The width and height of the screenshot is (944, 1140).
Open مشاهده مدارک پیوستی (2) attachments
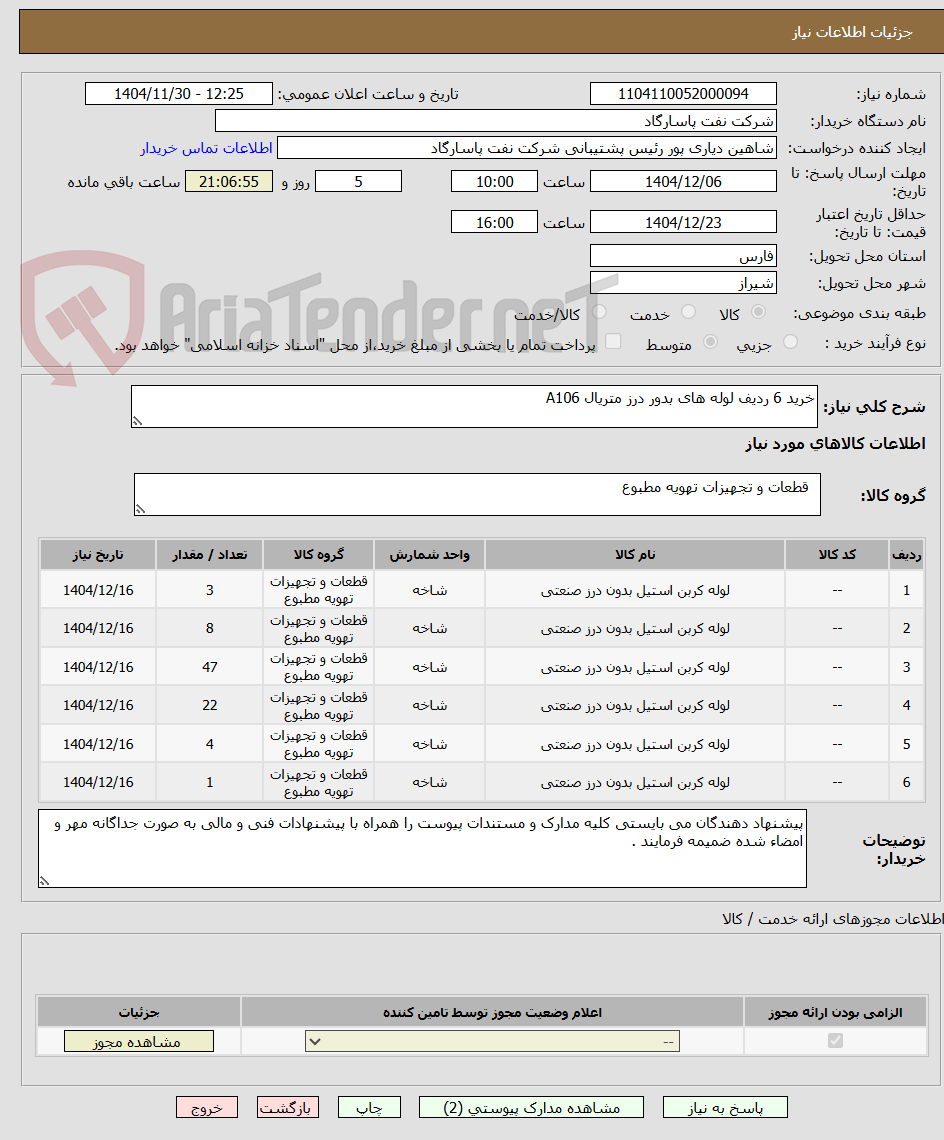tap(532, 1107)
